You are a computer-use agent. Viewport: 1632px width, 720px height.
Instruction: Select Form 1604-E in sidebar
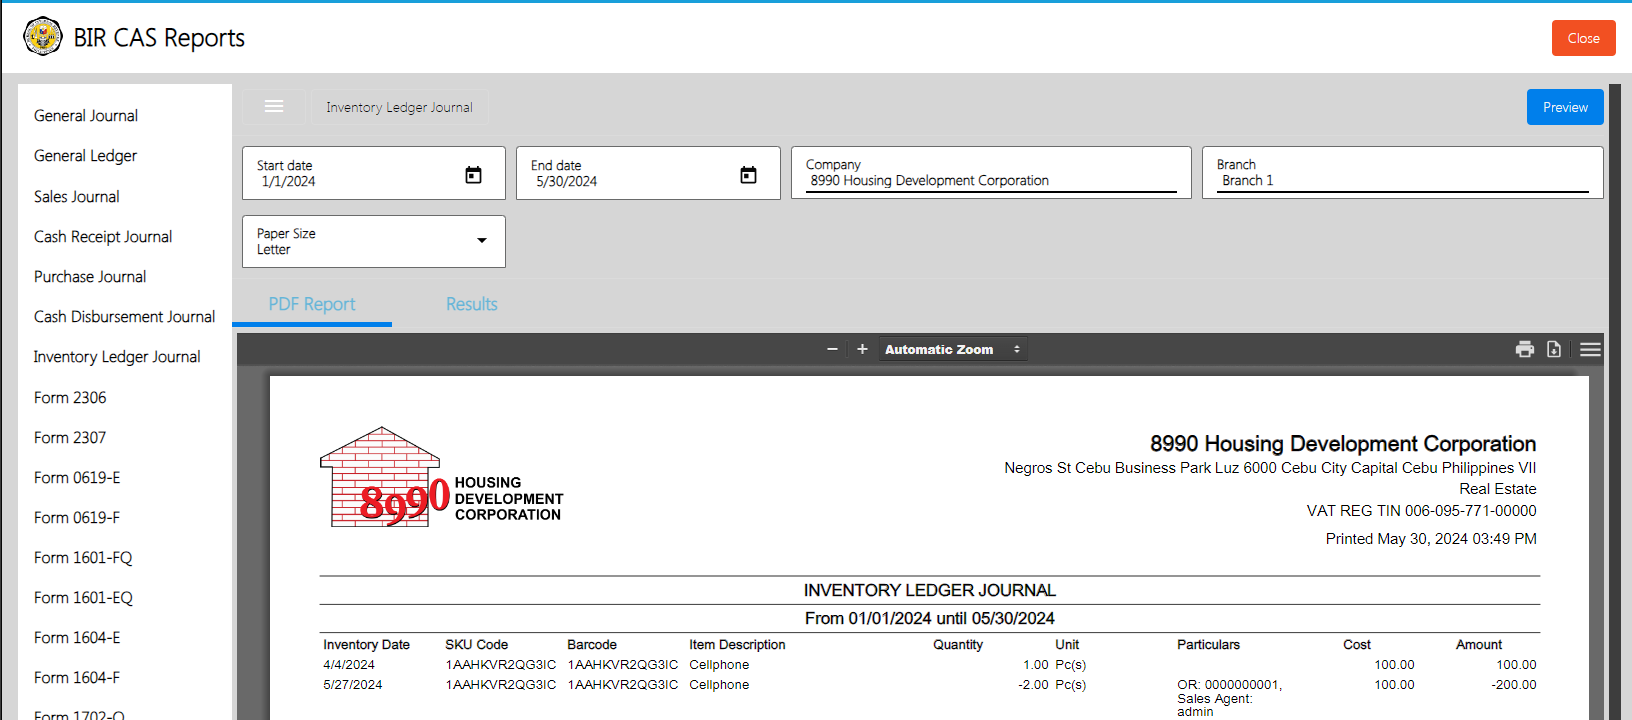pyautogui.click(x=77, y=638)
